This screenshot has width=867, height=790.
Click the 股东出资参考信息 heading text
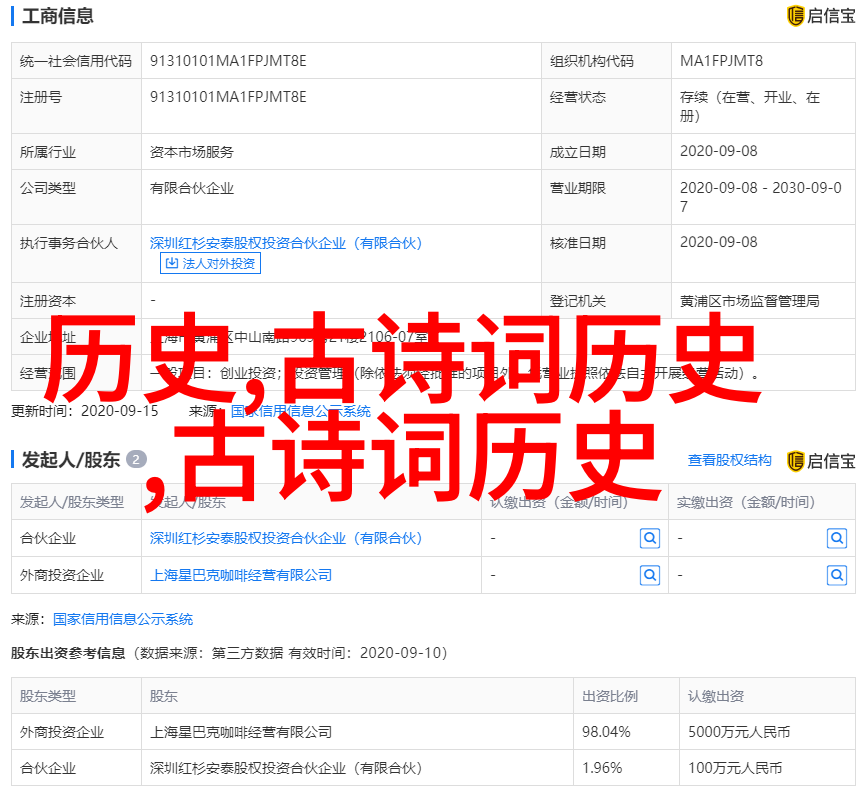[68, 653]
